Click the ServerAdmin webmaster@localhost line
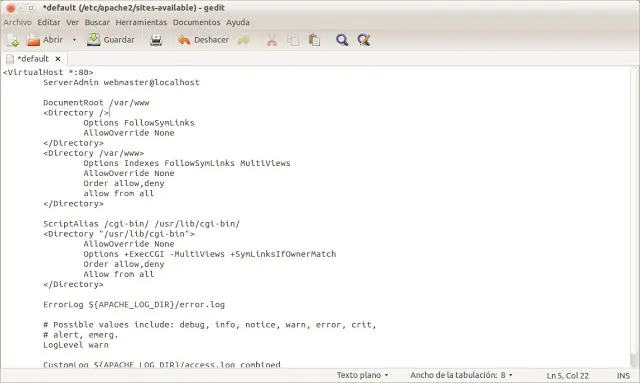 pyautogui.click(x=121, y=82)
